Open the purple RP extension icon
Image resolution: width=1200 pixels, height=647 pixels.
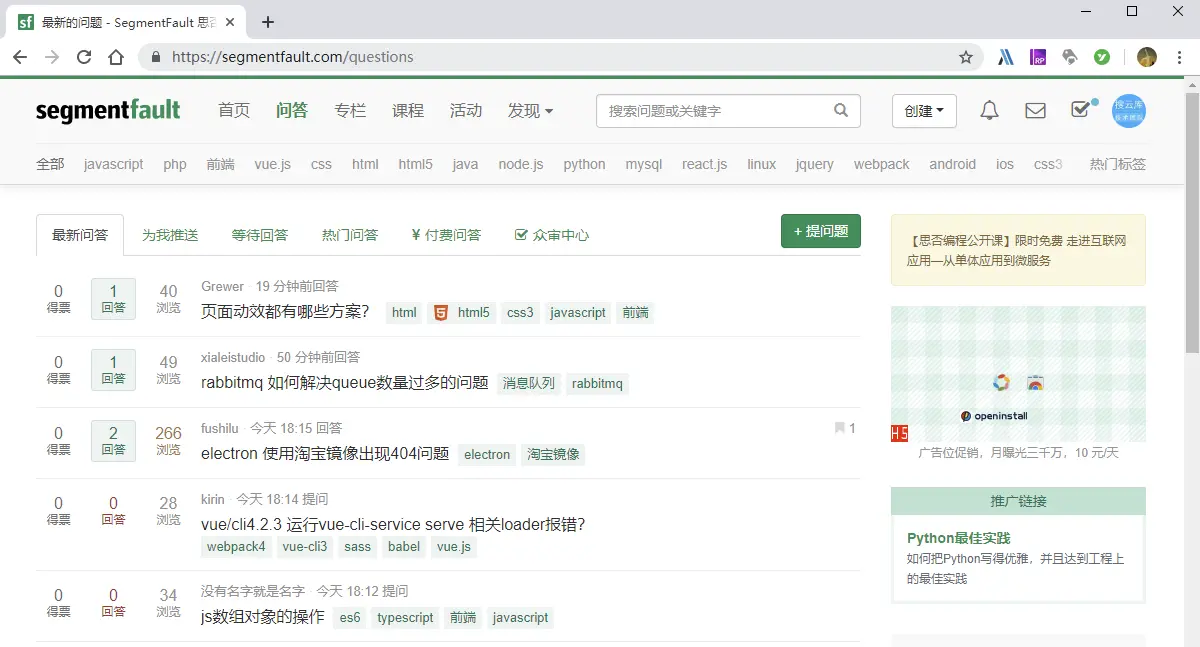(x=1038, y=57)
